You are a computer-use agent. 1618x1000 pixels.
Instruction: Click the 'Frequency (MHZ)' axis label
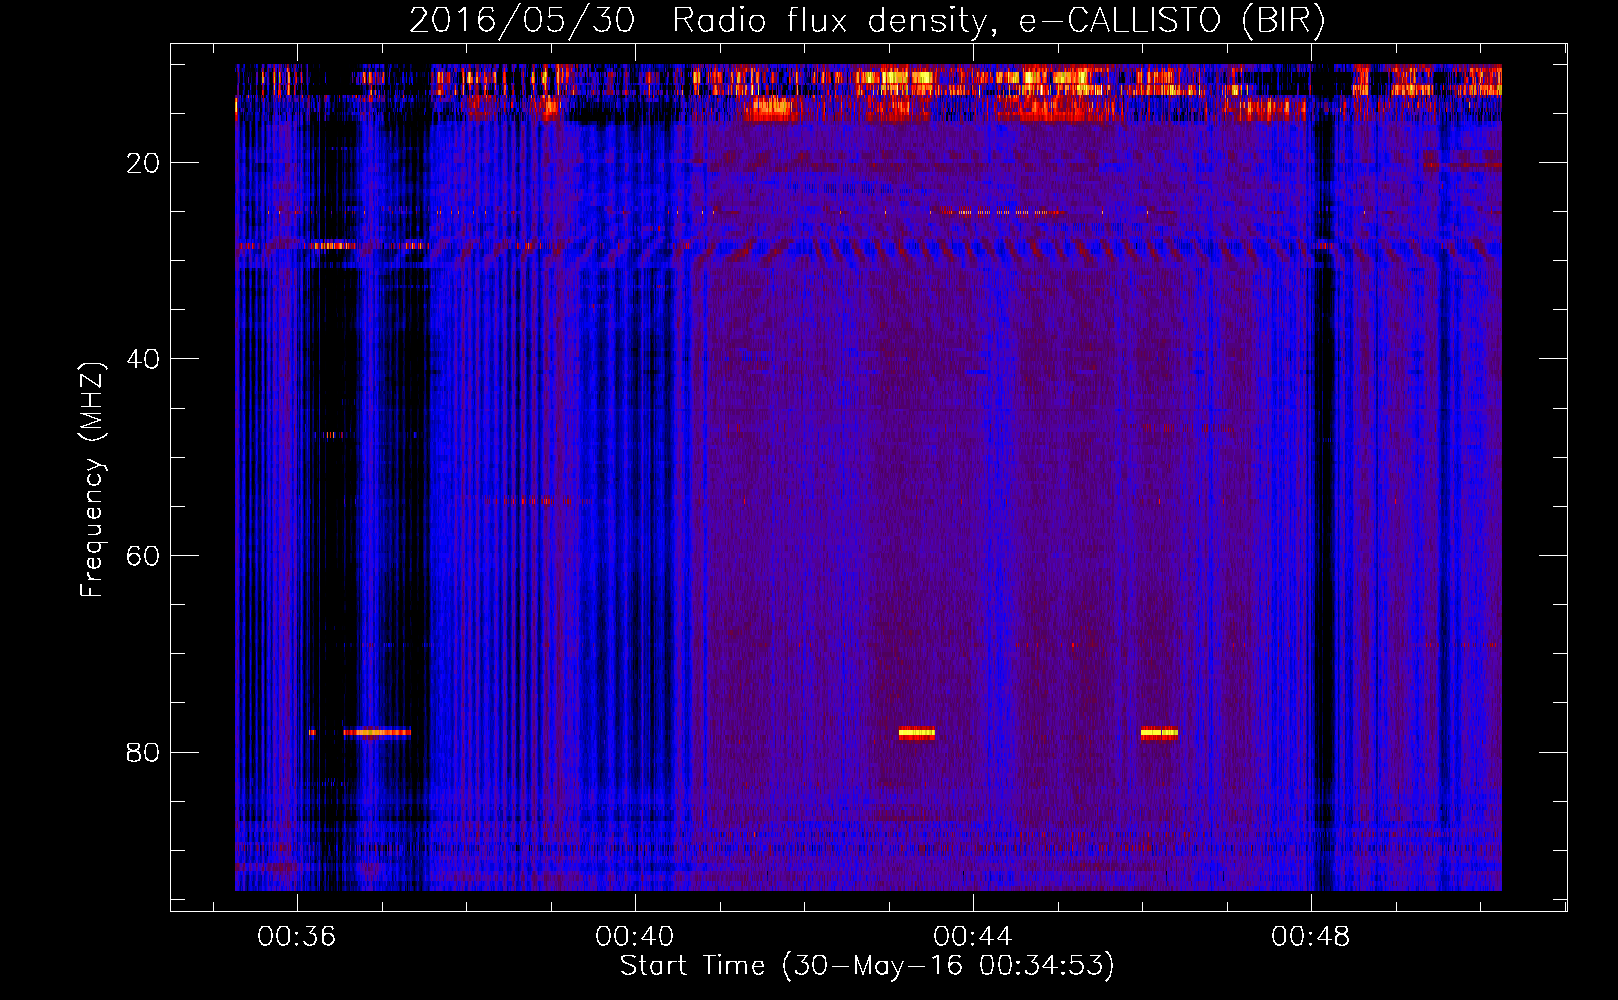coord(92,480)
